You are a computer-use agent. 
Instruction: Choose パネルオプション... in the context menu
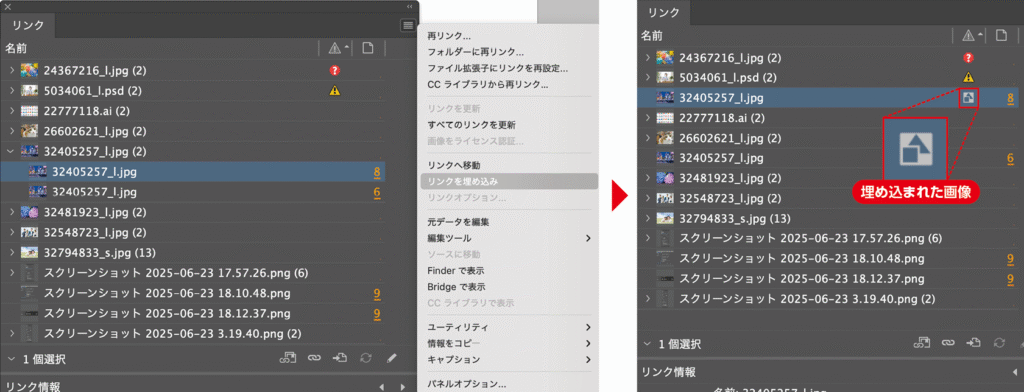466,384
